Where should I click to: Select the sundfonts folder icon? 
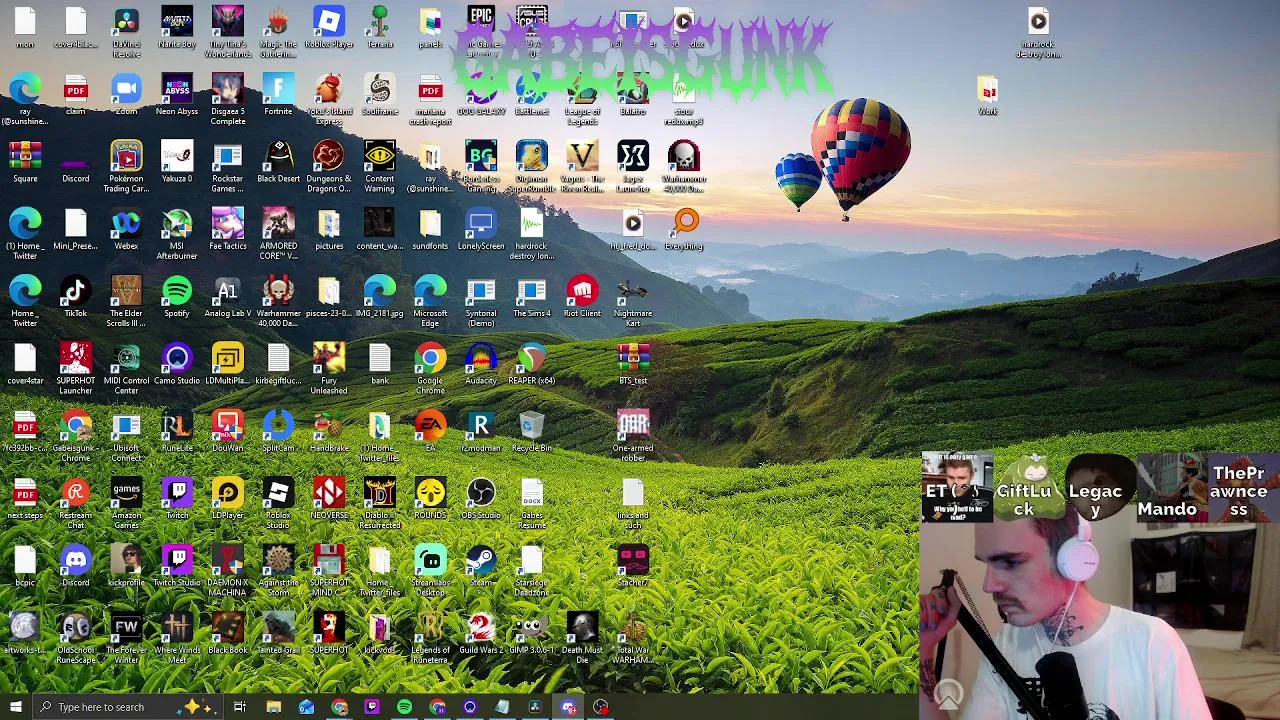430,229
